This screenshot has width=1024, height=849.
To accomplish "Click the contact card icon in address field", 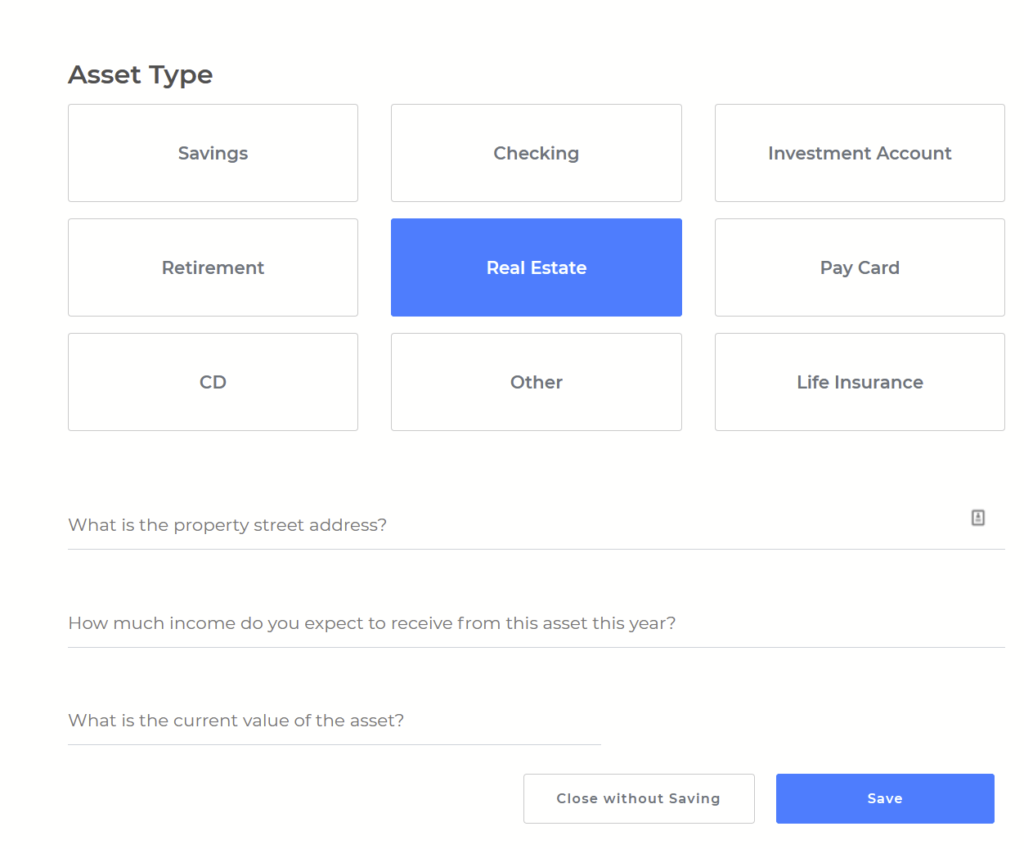I will coord(978,517).
